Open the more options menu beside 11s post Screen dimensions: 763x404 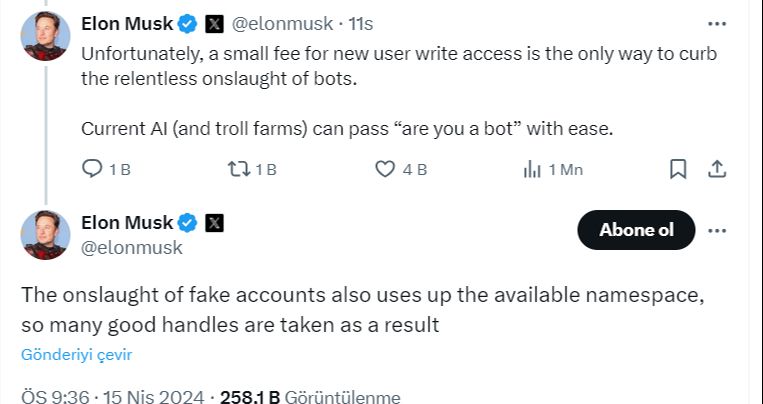click(716, 23)
